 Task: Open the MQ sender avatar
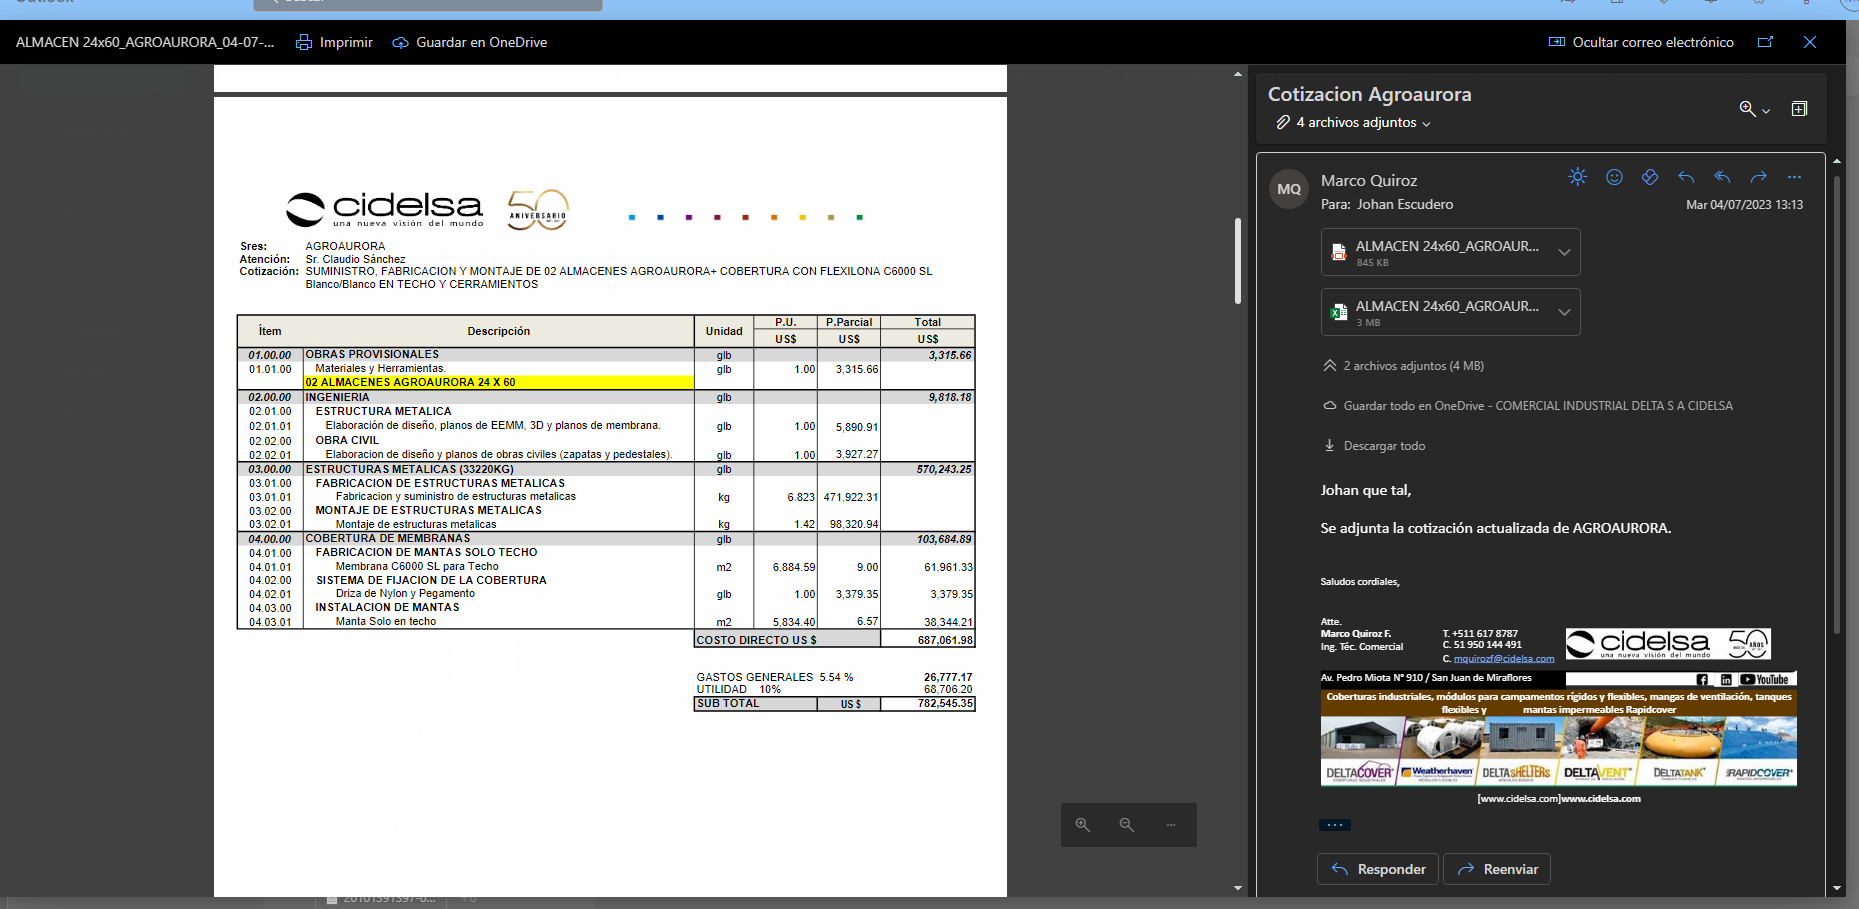[1289, 189]
